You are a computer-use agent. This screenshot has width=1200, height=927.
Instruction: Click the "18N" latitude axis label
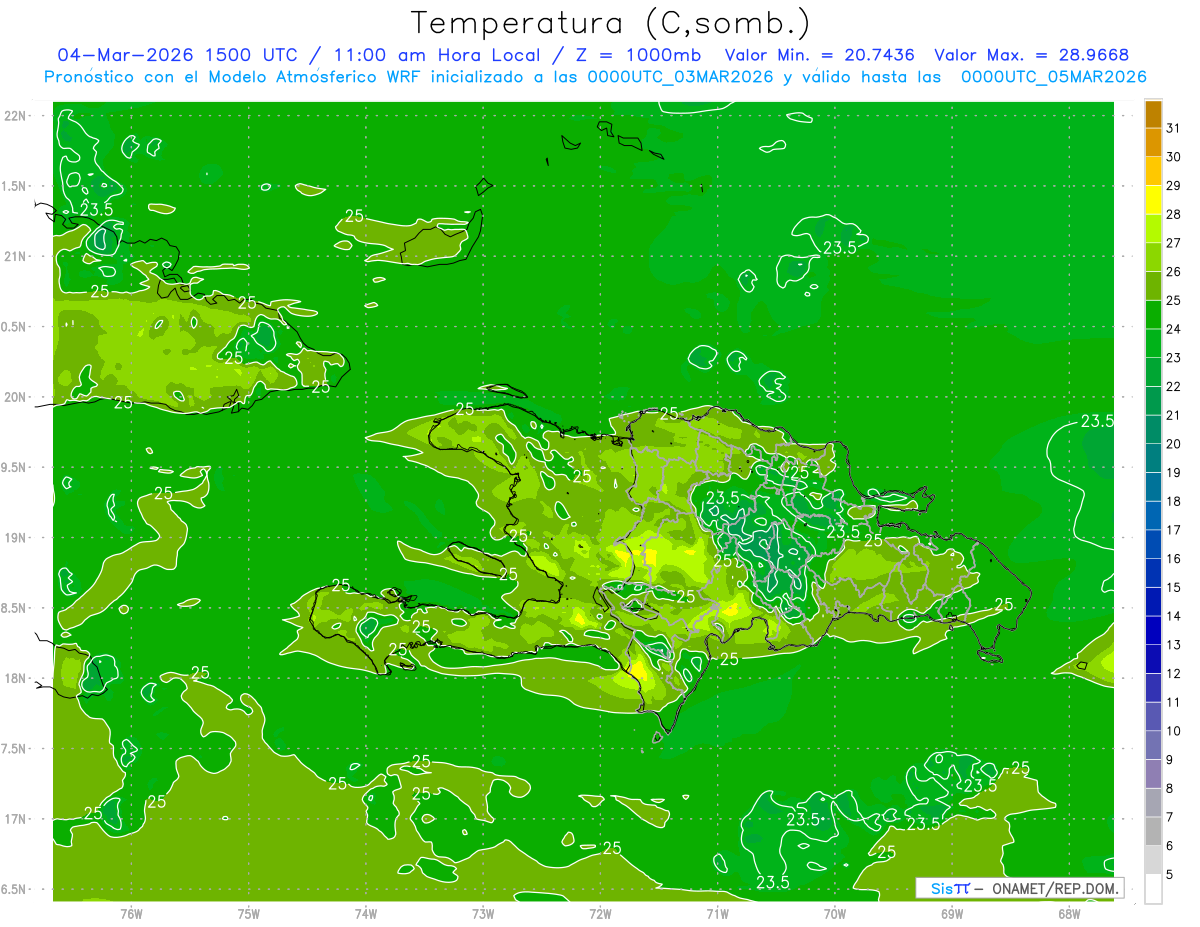(16, 678)
